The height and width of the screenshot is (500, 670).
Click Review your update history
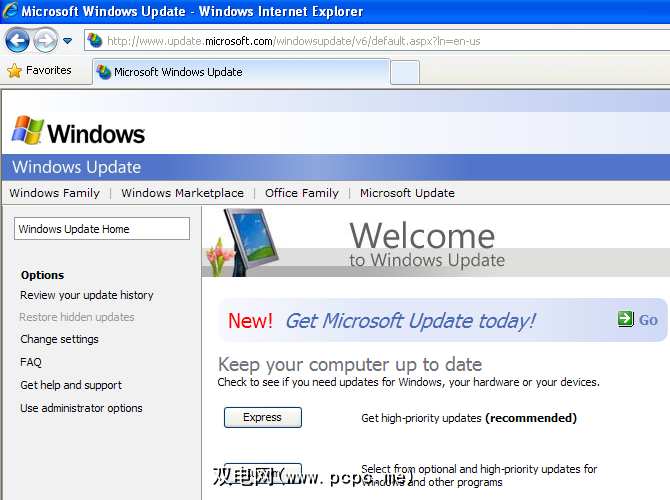click(x=87, y=295)
